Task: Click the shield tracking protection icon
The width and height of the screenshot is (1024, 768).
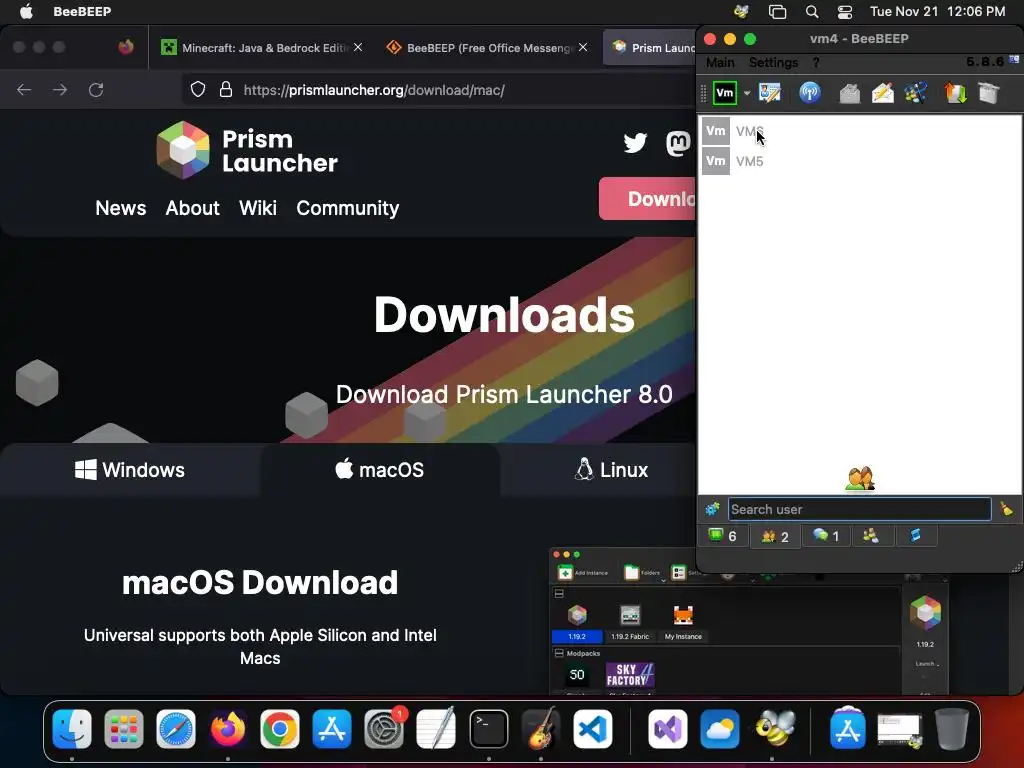Action: pyautogui.click(x=198, y=89)
